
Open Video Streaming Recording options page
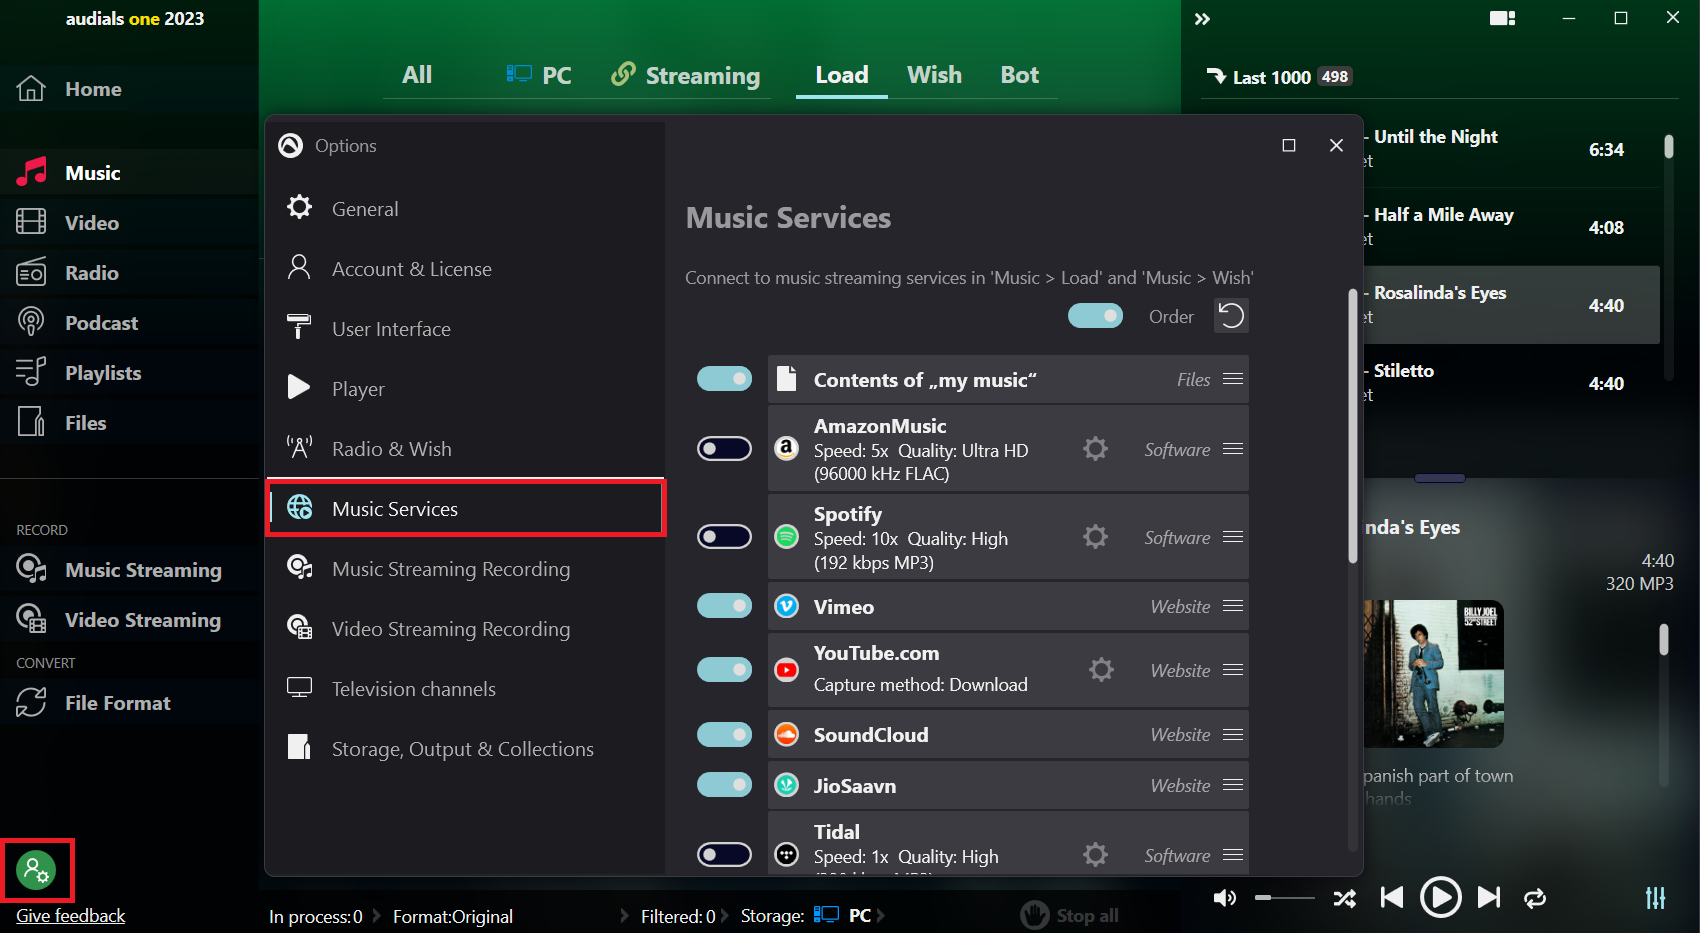[465, 629]
